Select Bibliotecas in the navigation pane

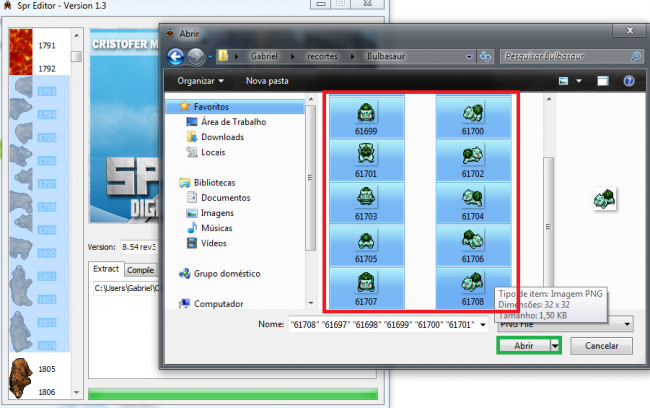[x=214, y=182]
